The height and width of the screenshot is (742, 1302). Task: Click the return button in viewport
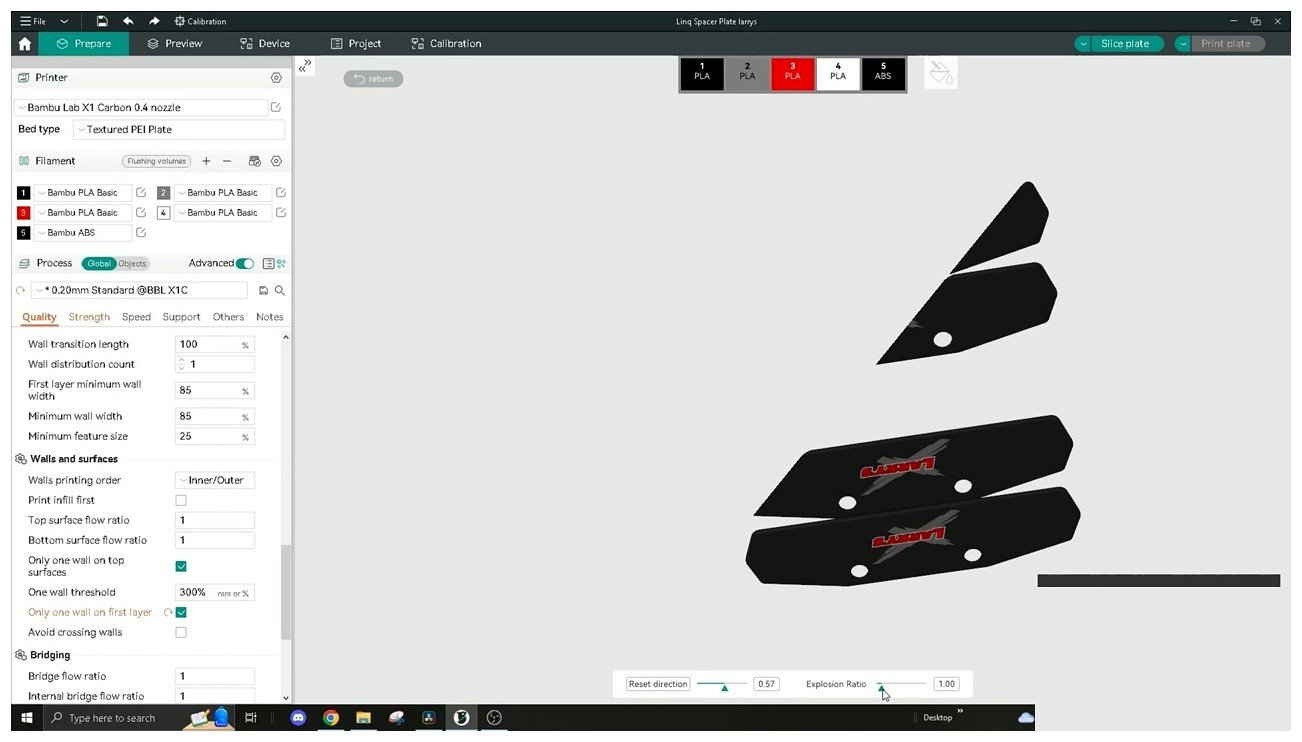pyautogui.click(x=374, y=79)
